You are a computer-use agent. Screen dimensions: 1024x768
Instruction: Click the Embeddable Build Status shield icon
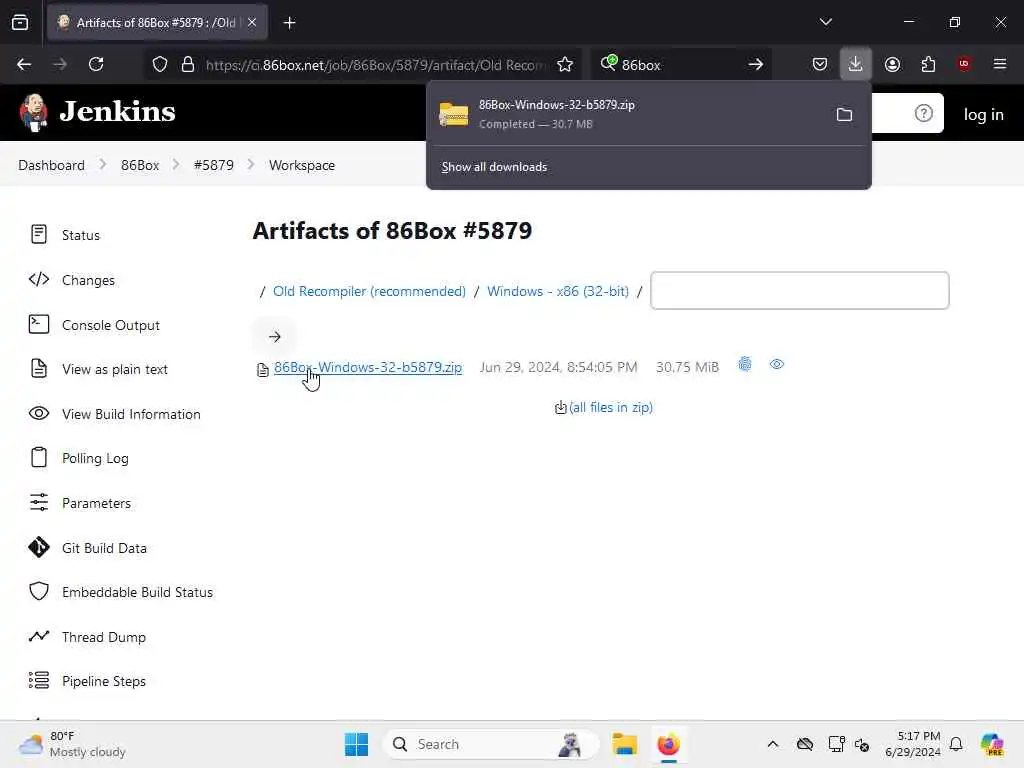point(39,592)
